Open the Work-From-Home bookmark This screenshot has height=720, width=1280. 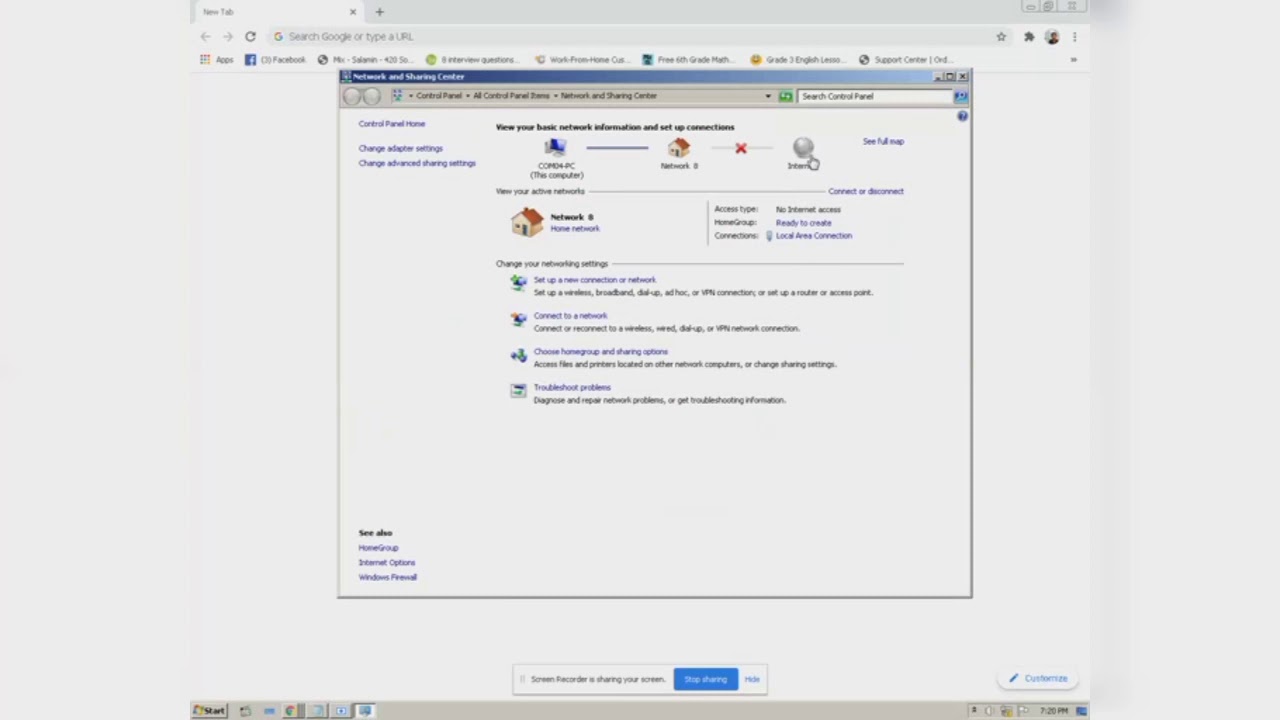582,59
